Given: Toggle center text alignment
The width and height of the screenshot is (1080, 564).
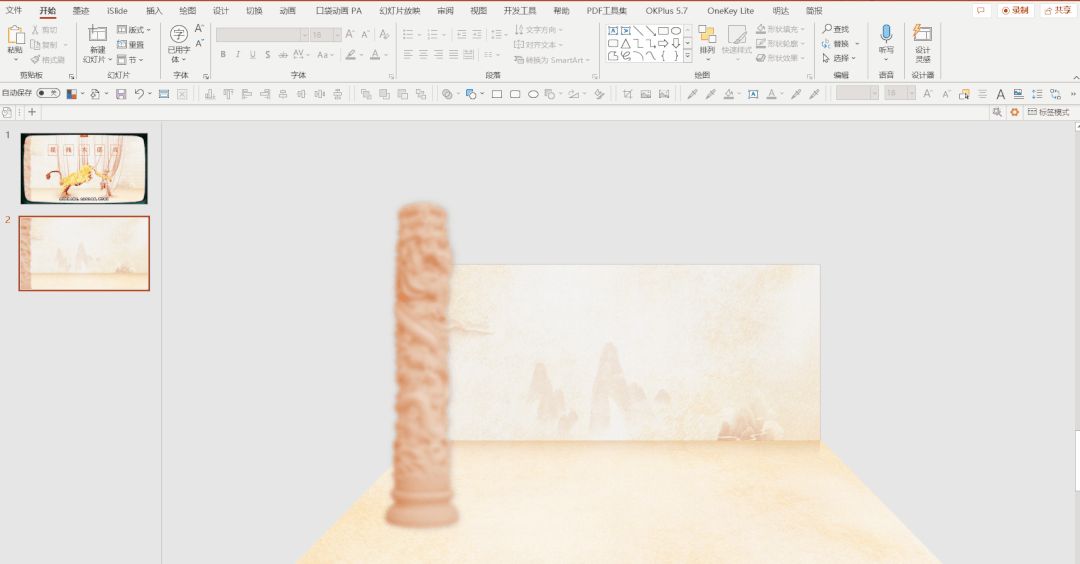Looking at the screenshot, I should point(424,54).
